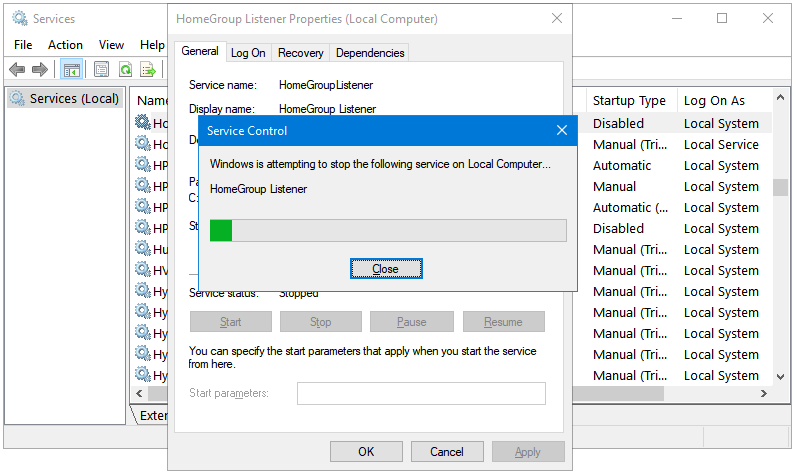Open the Properties toolbar icon

point(101,69)
